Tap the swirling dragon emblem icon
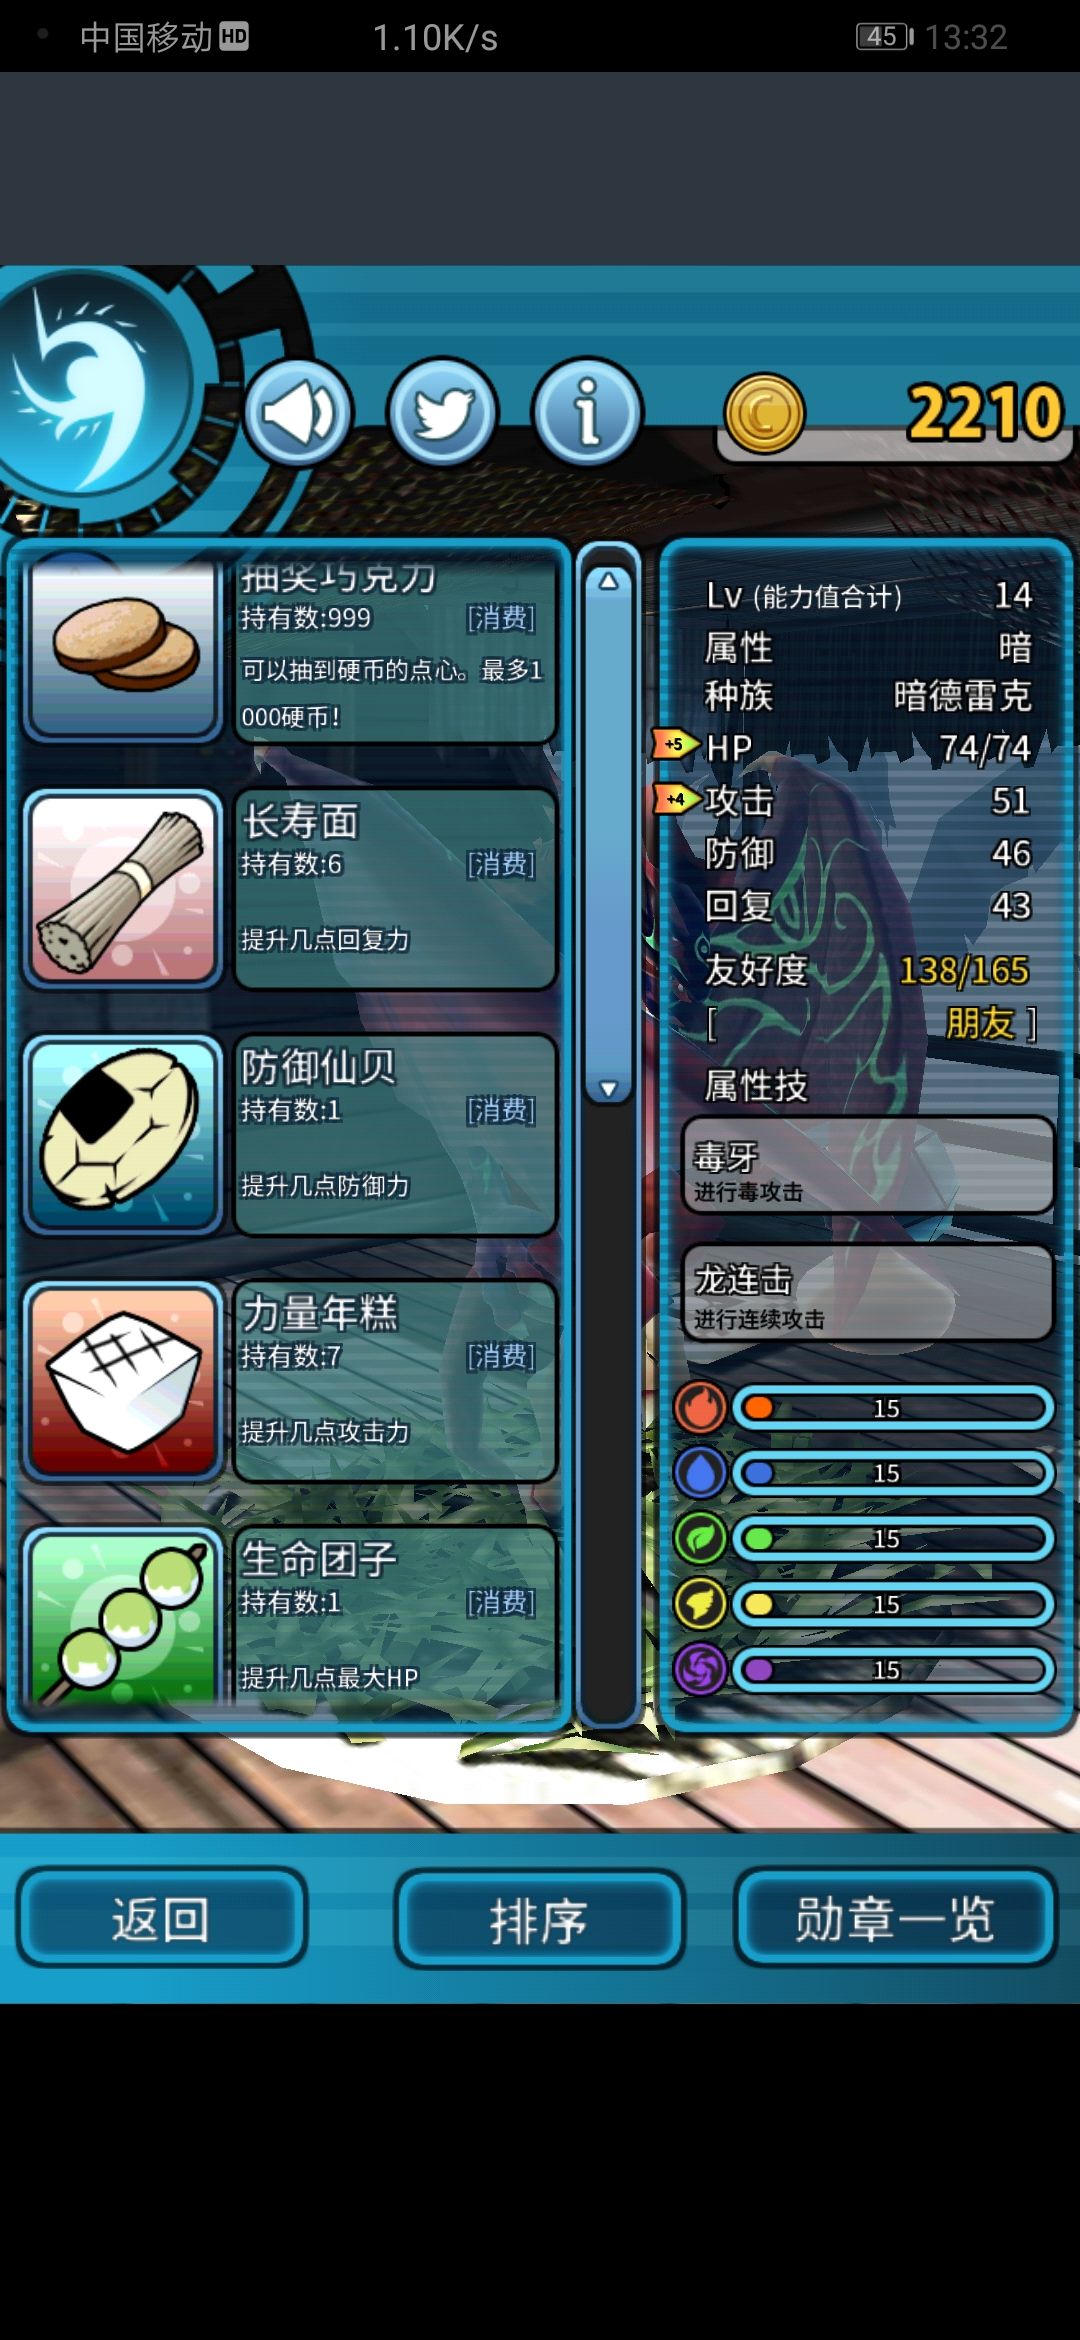This screenshot has width=1080, height=2340. click(x=90, y=395)
